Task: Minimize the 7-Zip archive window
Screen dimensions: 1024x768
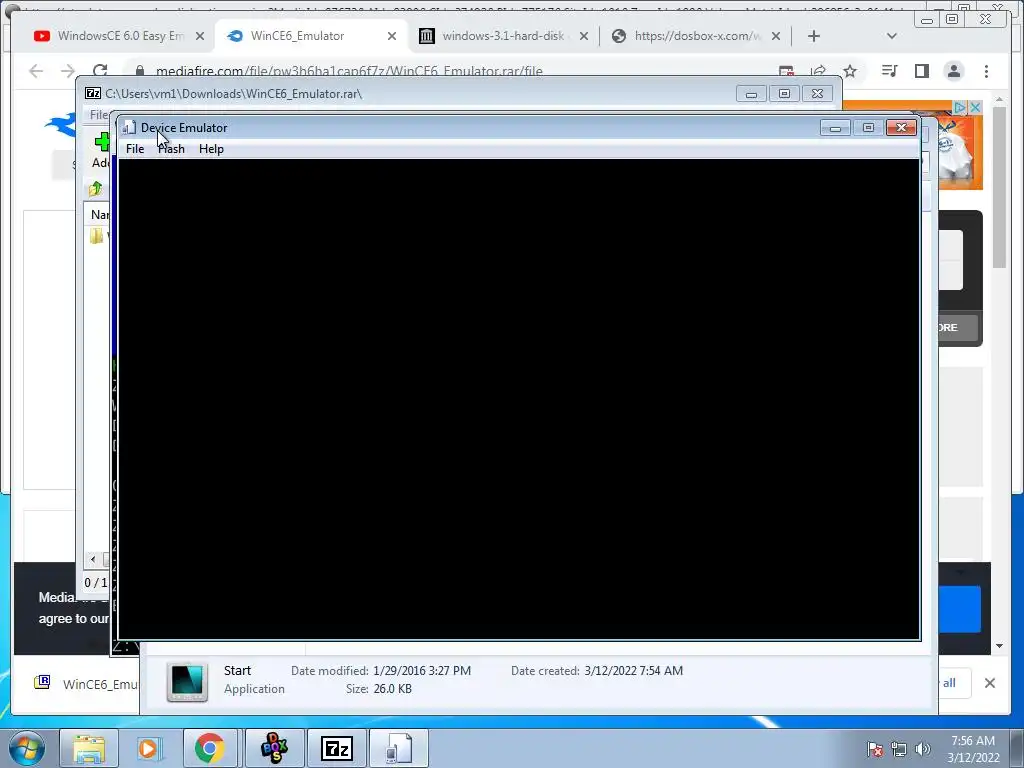Action: (751, 94)
